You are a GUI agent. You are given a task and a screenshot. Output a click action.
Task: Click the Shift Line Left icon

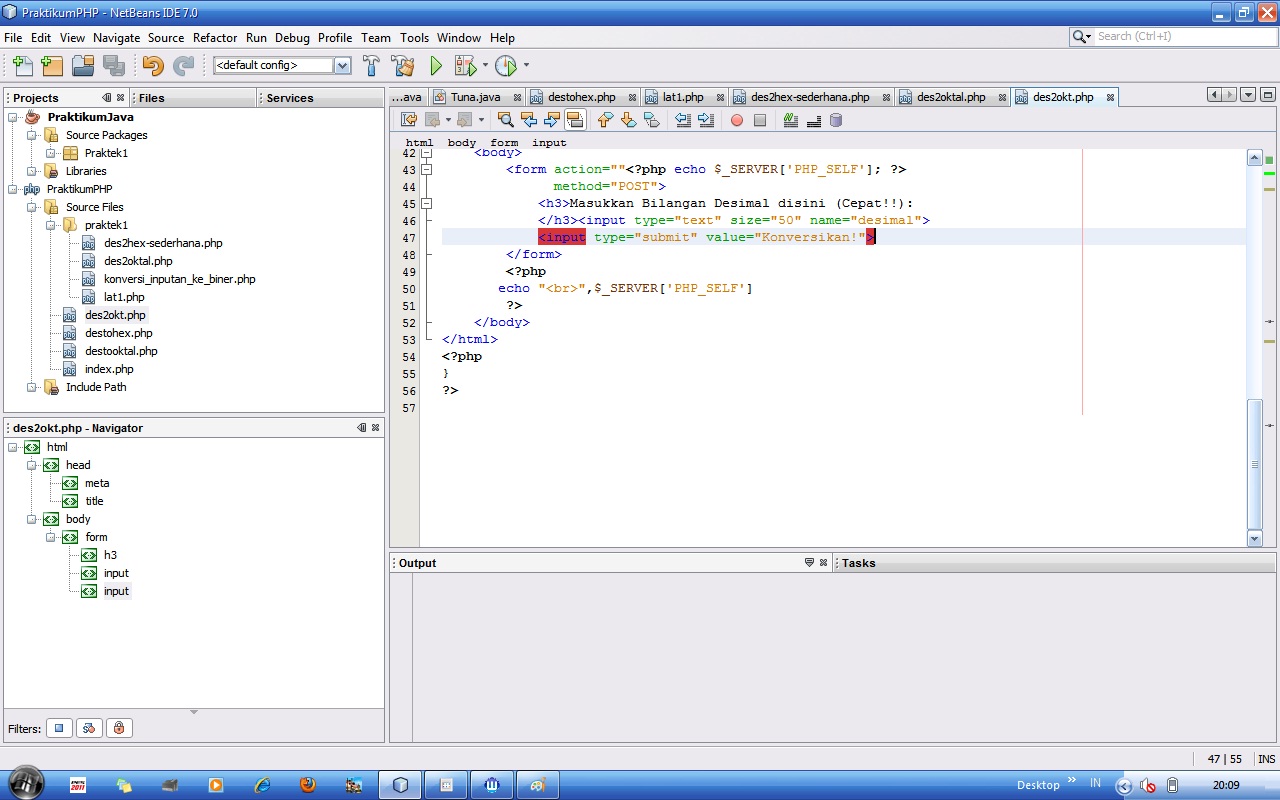tap(683, 120)
